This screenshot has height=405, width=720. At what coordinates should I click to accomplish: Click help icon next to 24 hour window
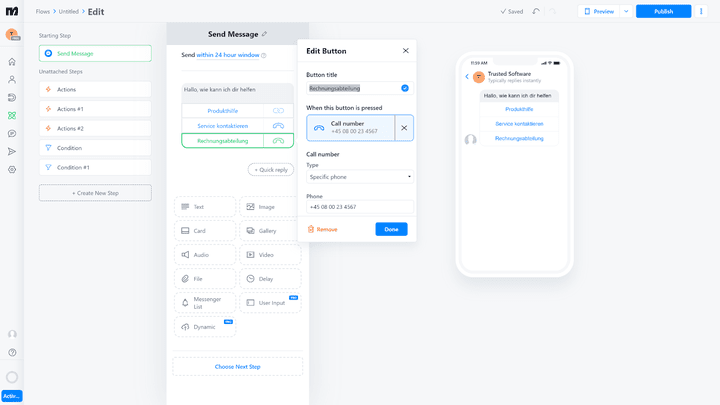[264, 55]
